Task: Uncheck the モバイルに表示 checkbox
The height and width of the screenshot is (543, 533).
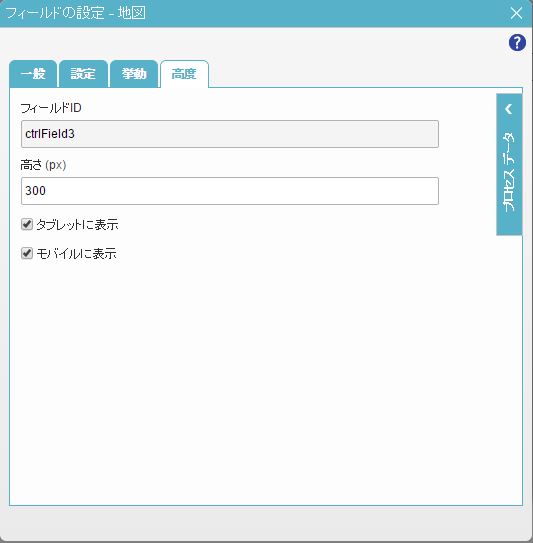Action: click(27, 253)
